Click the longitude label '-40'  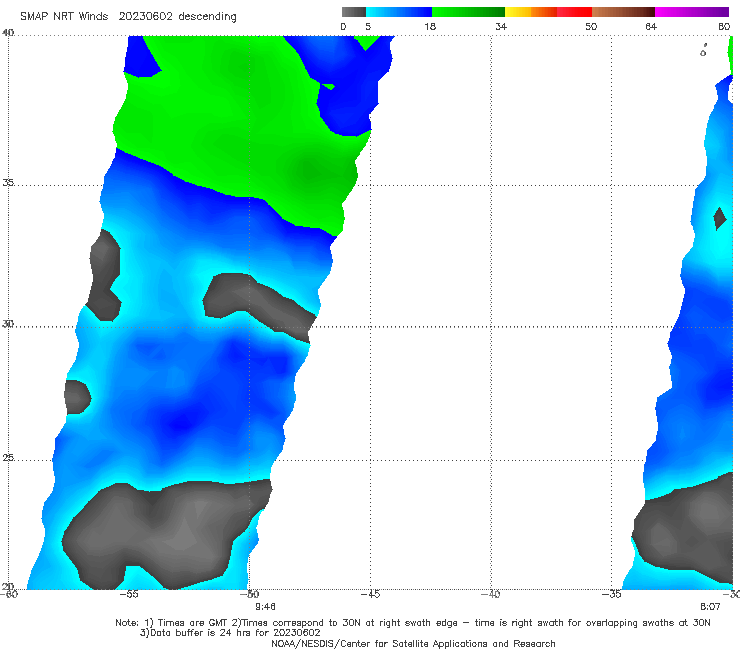(491, 594)
